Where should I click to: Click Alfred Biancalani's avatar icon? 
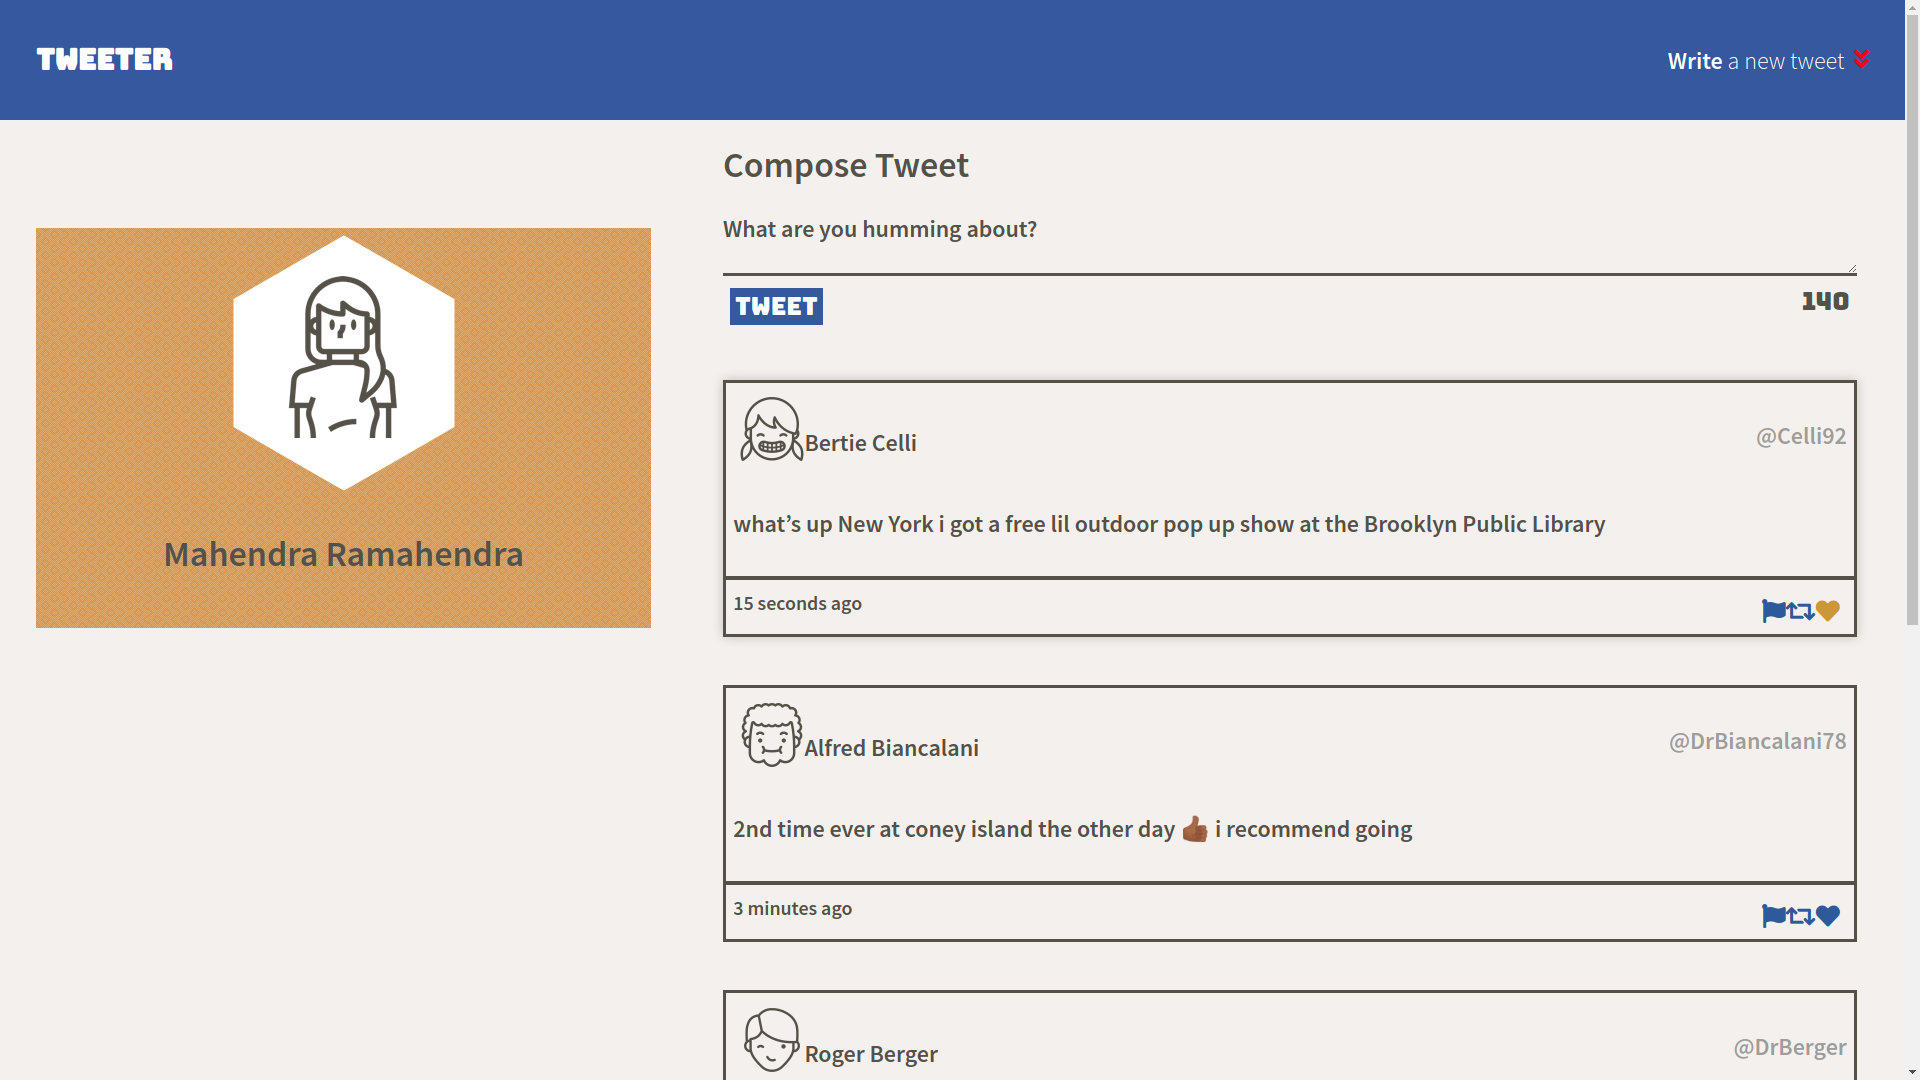(771, 735)
